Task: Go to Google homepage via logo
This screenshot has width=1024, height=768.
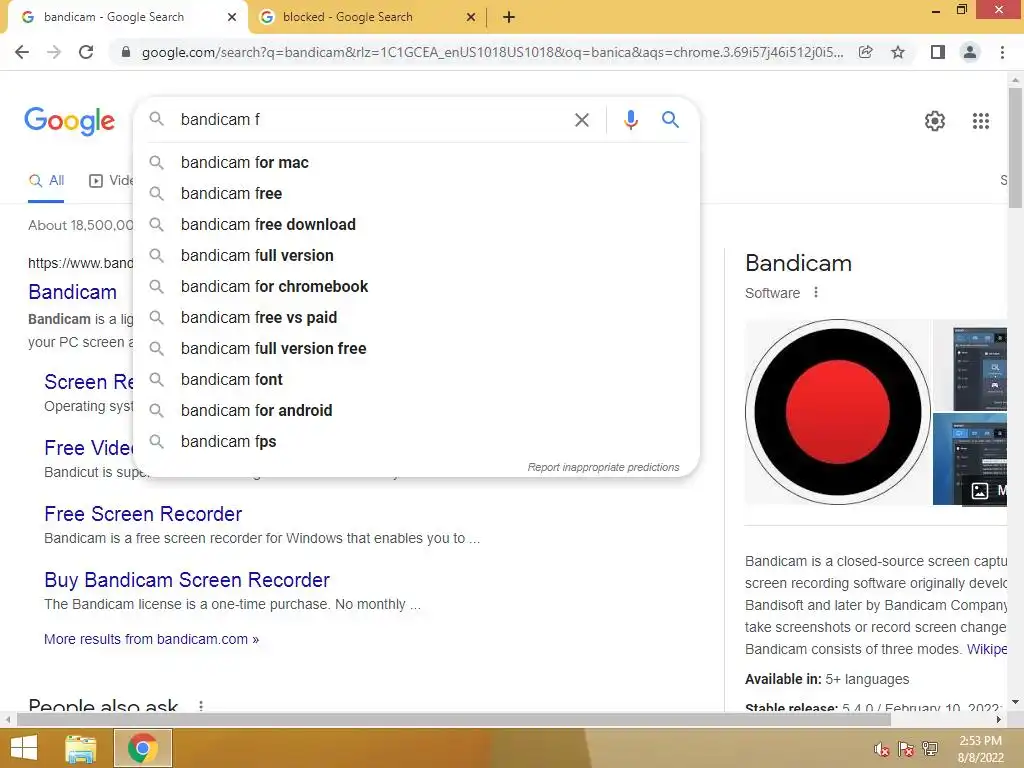Action: pyautogui.click(x=70, y=121)
